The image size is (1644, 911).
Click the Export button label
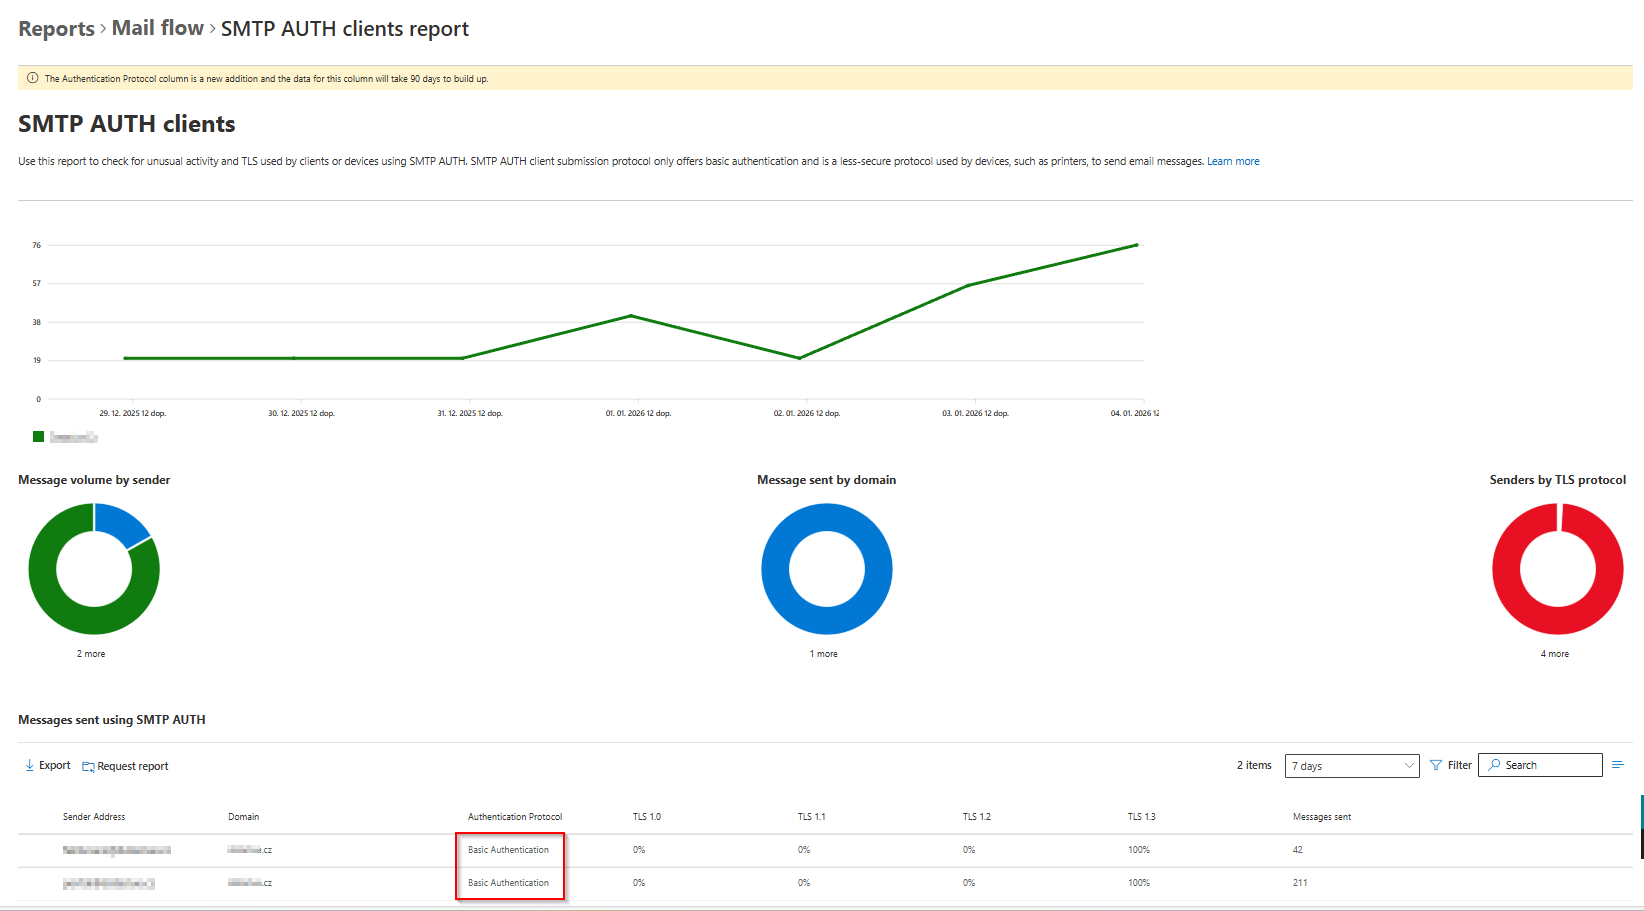click(55, 766)
